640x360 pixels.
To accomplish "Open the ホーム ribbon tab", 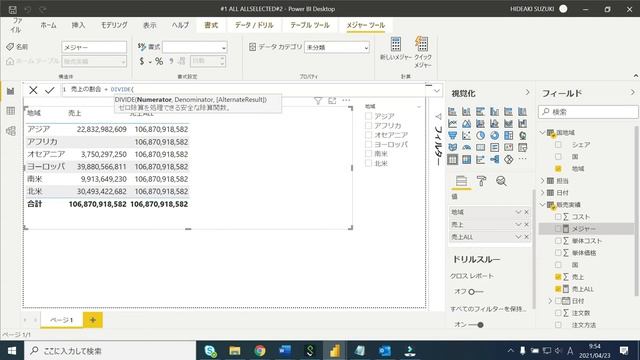I will 49,25.
